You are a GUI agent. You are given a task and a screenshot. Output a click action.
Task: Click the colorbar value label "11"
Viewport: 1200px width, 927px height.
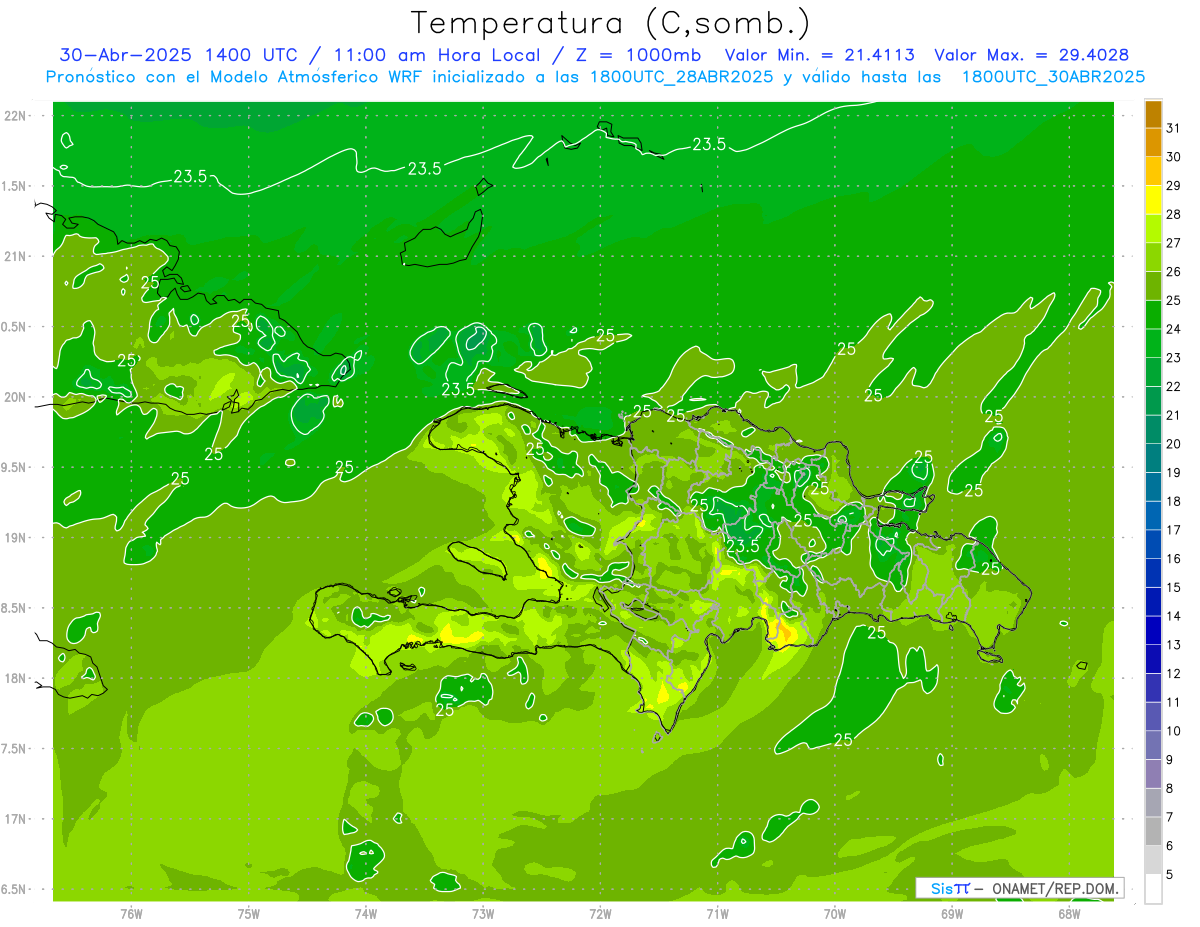click(1173, 702)
